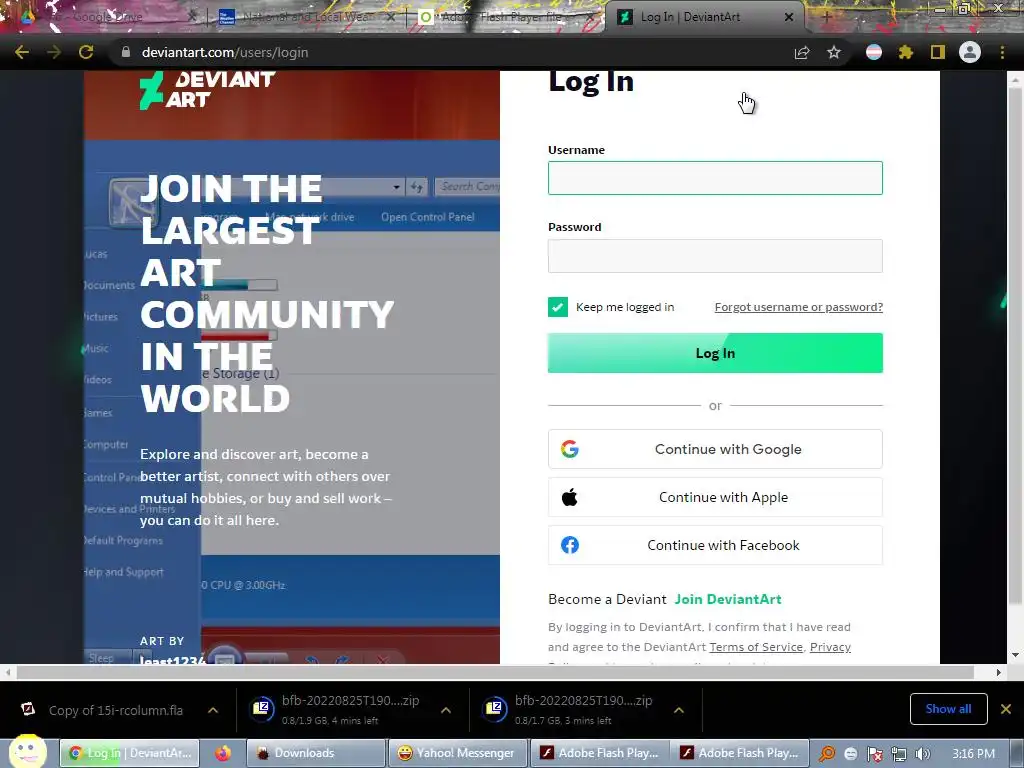This screenshot has width=1024, height=768.
Task: Open the first Adobe Flash Player taskbar window
Action: (x=600, y=753)
